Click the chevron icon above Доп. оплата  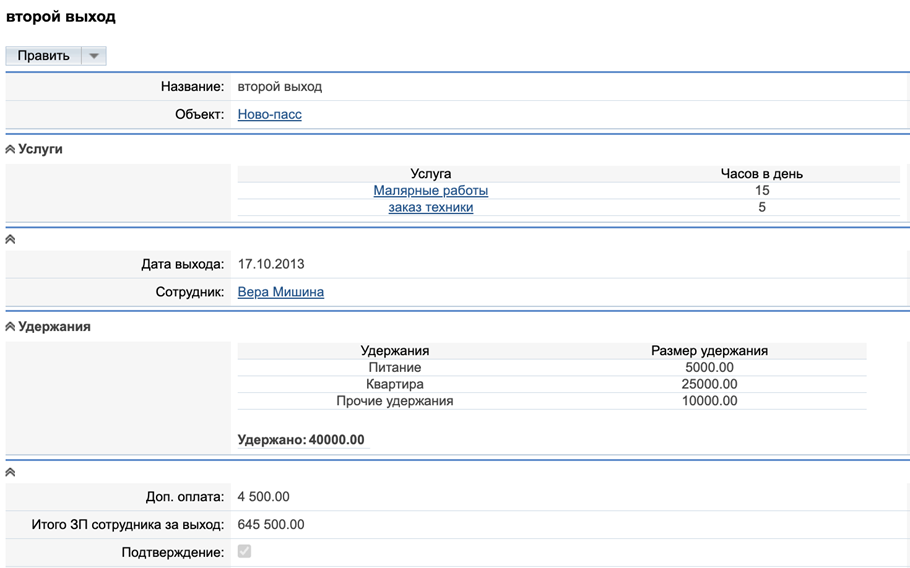11,472
